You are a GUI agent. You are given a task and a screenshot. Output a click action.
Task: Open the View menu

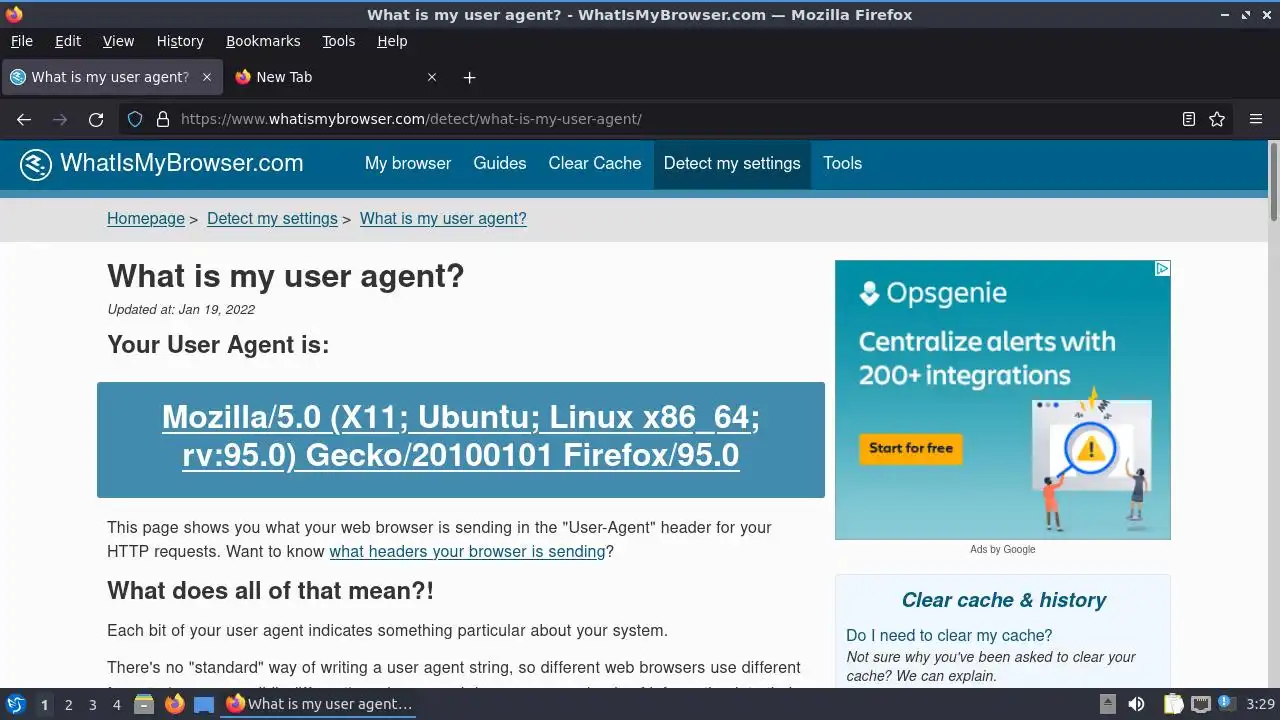pos(118,41)
